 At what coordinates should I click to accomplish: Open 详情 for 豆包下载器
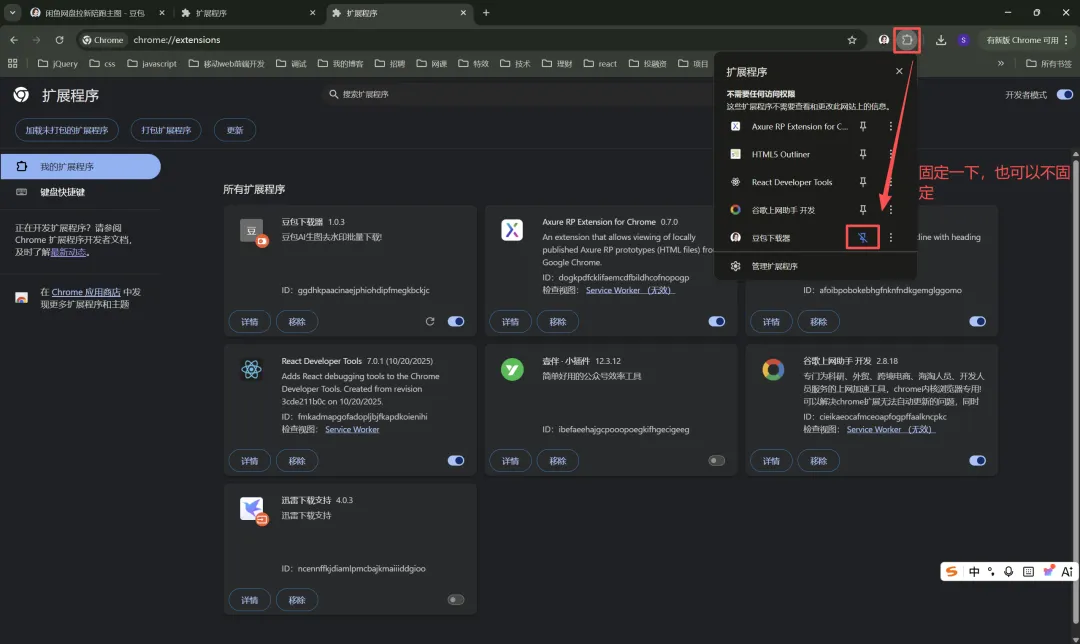(x=249, y=322)
